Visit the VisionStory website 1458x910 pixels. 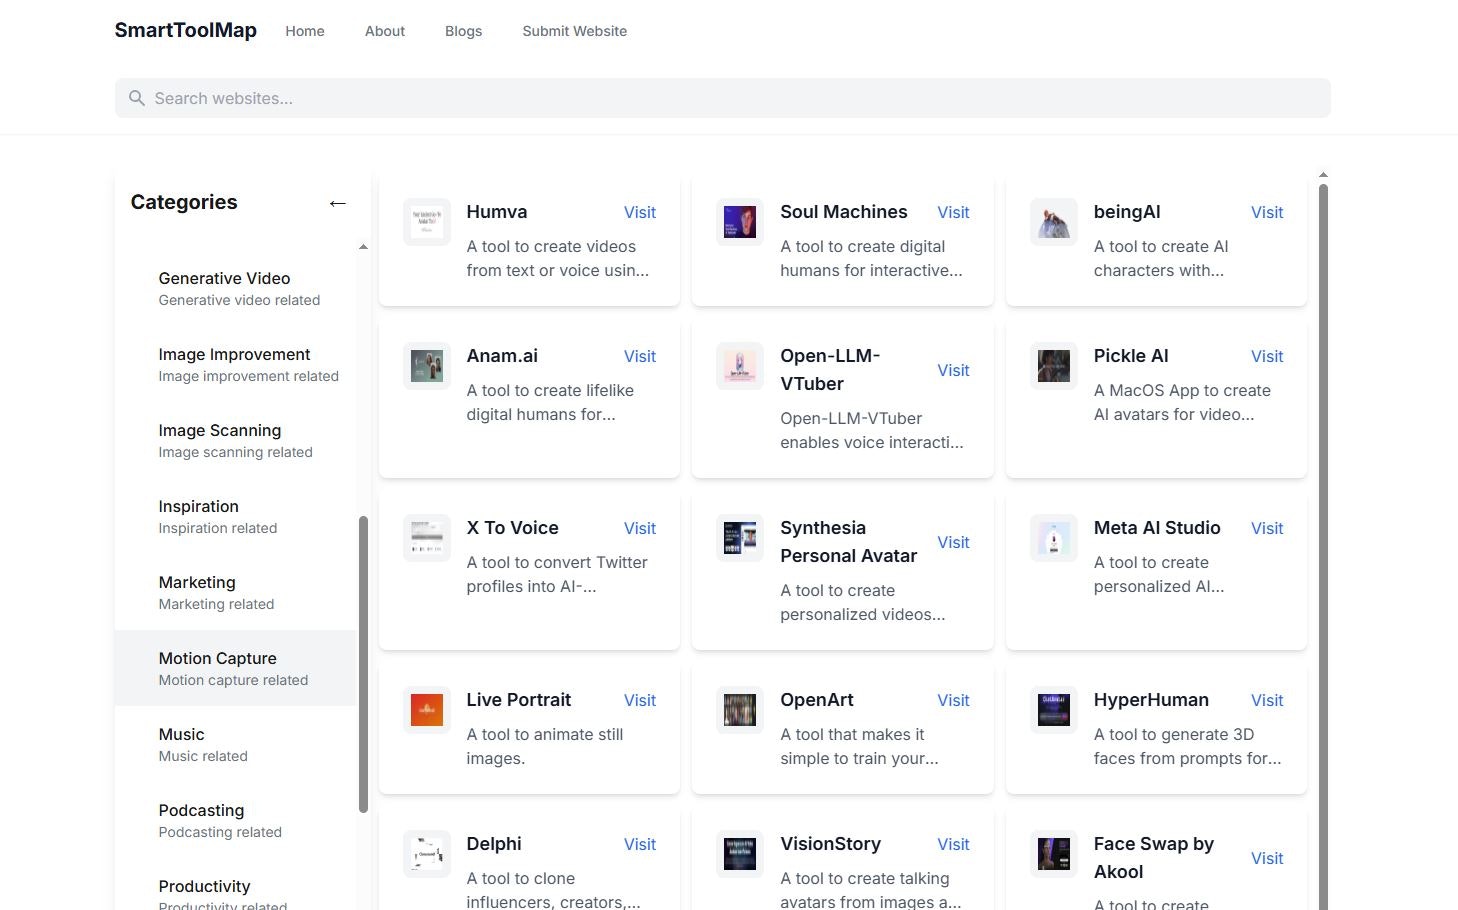pyautogui.click(x=953, y=844)
